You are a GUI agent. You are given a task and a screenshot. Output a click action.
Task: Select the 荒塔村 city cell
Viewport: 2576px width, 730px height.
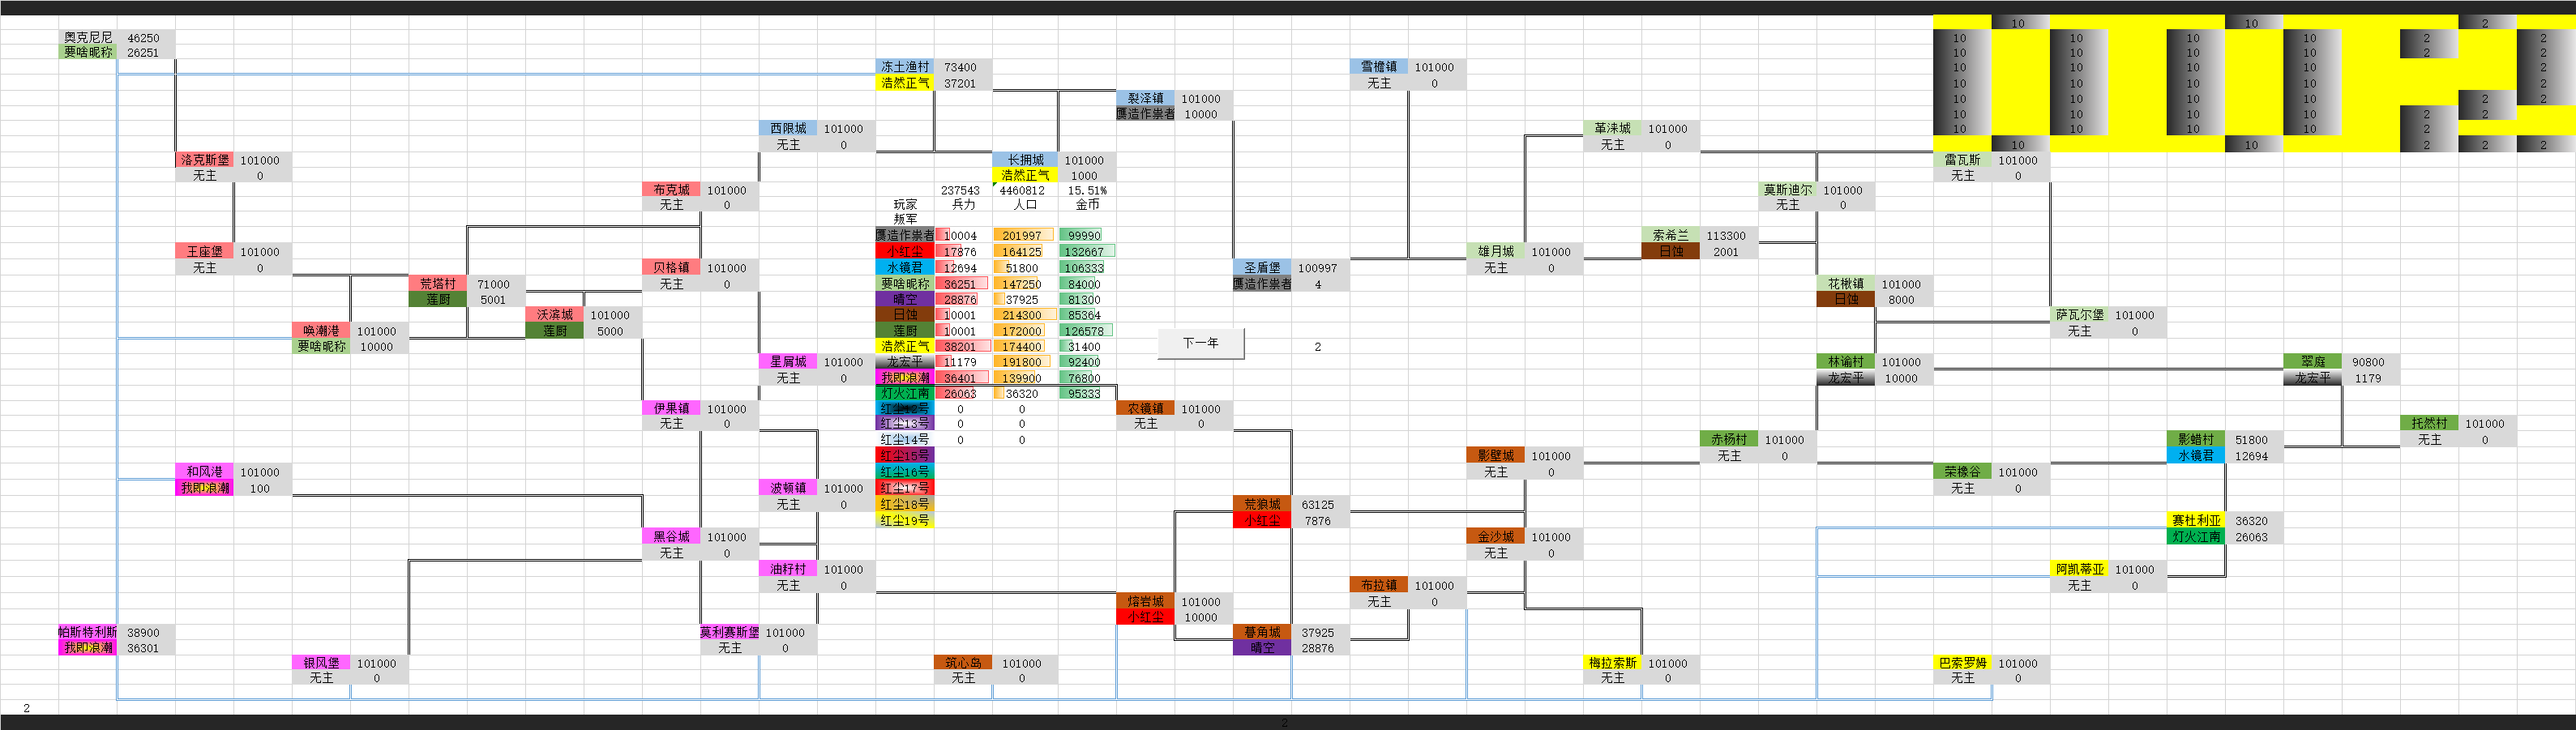pyautogui.click(x=437, y=284)
